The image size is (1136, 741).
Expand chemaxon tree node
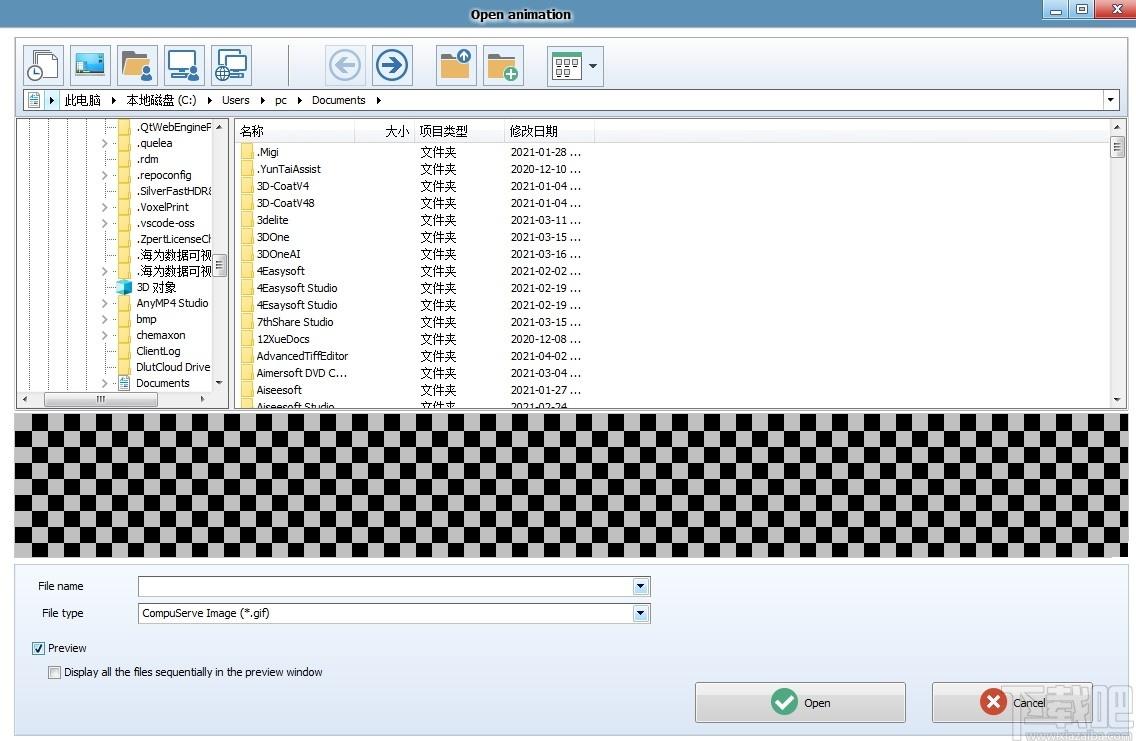tap(104, 335)
